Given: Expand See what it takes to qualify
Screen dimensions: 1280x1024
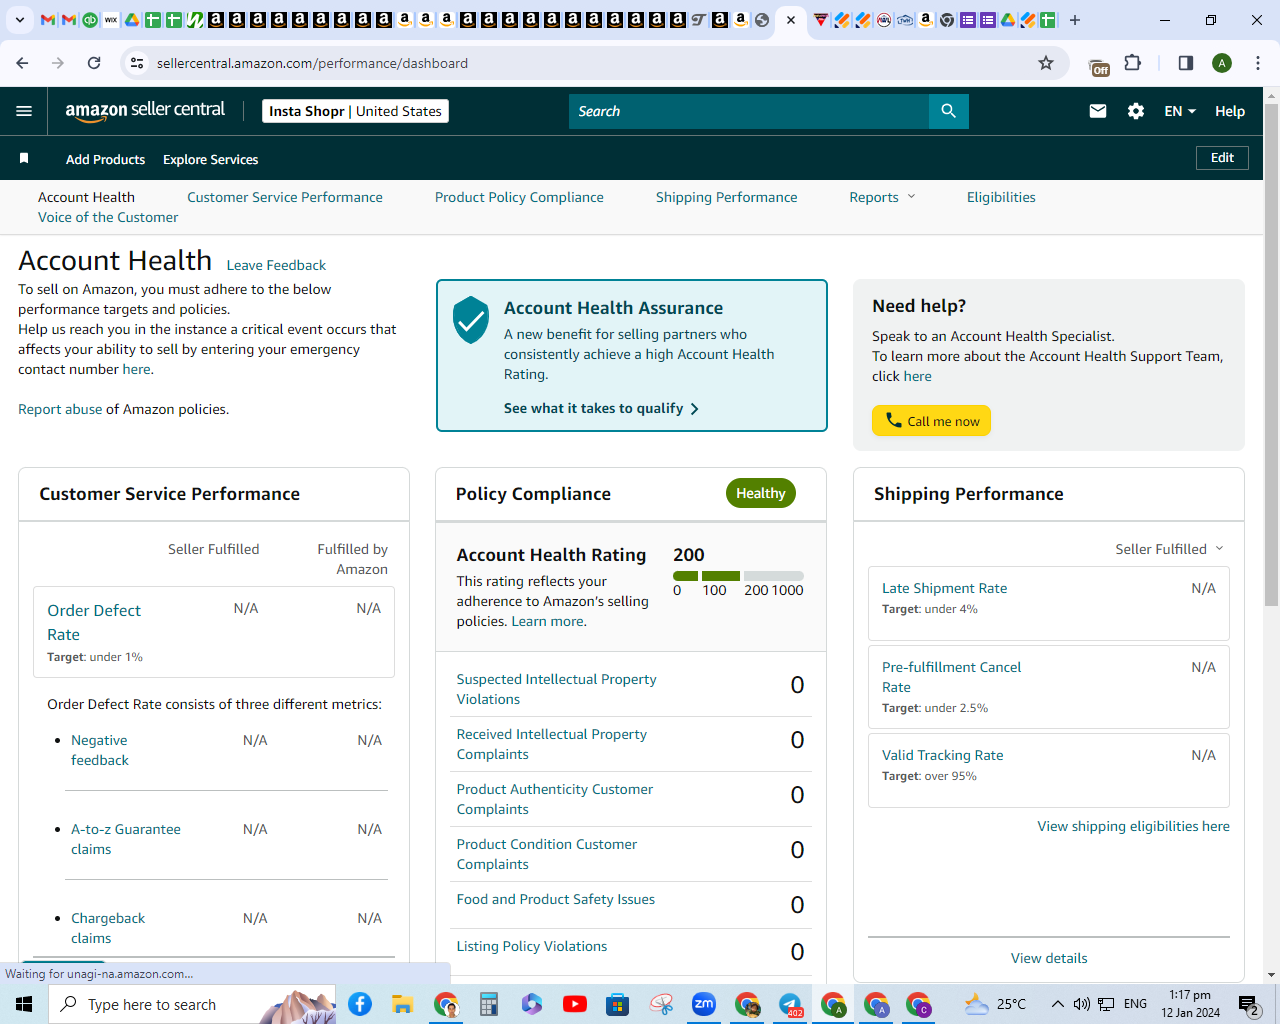Looking at the screenshot, I should click(601, 408).
